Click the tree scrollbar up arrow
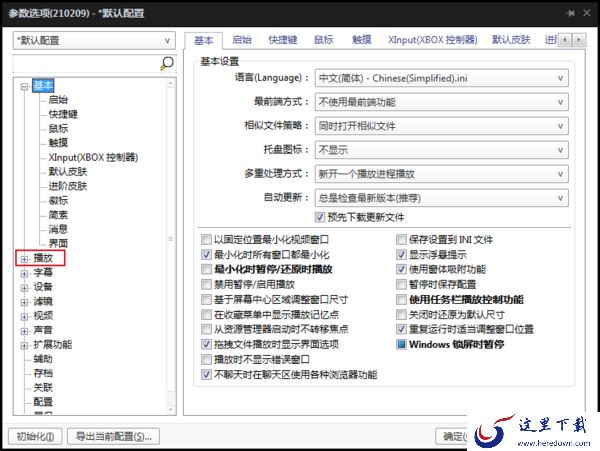The image size is (600, 451). (x=171, y=83)
